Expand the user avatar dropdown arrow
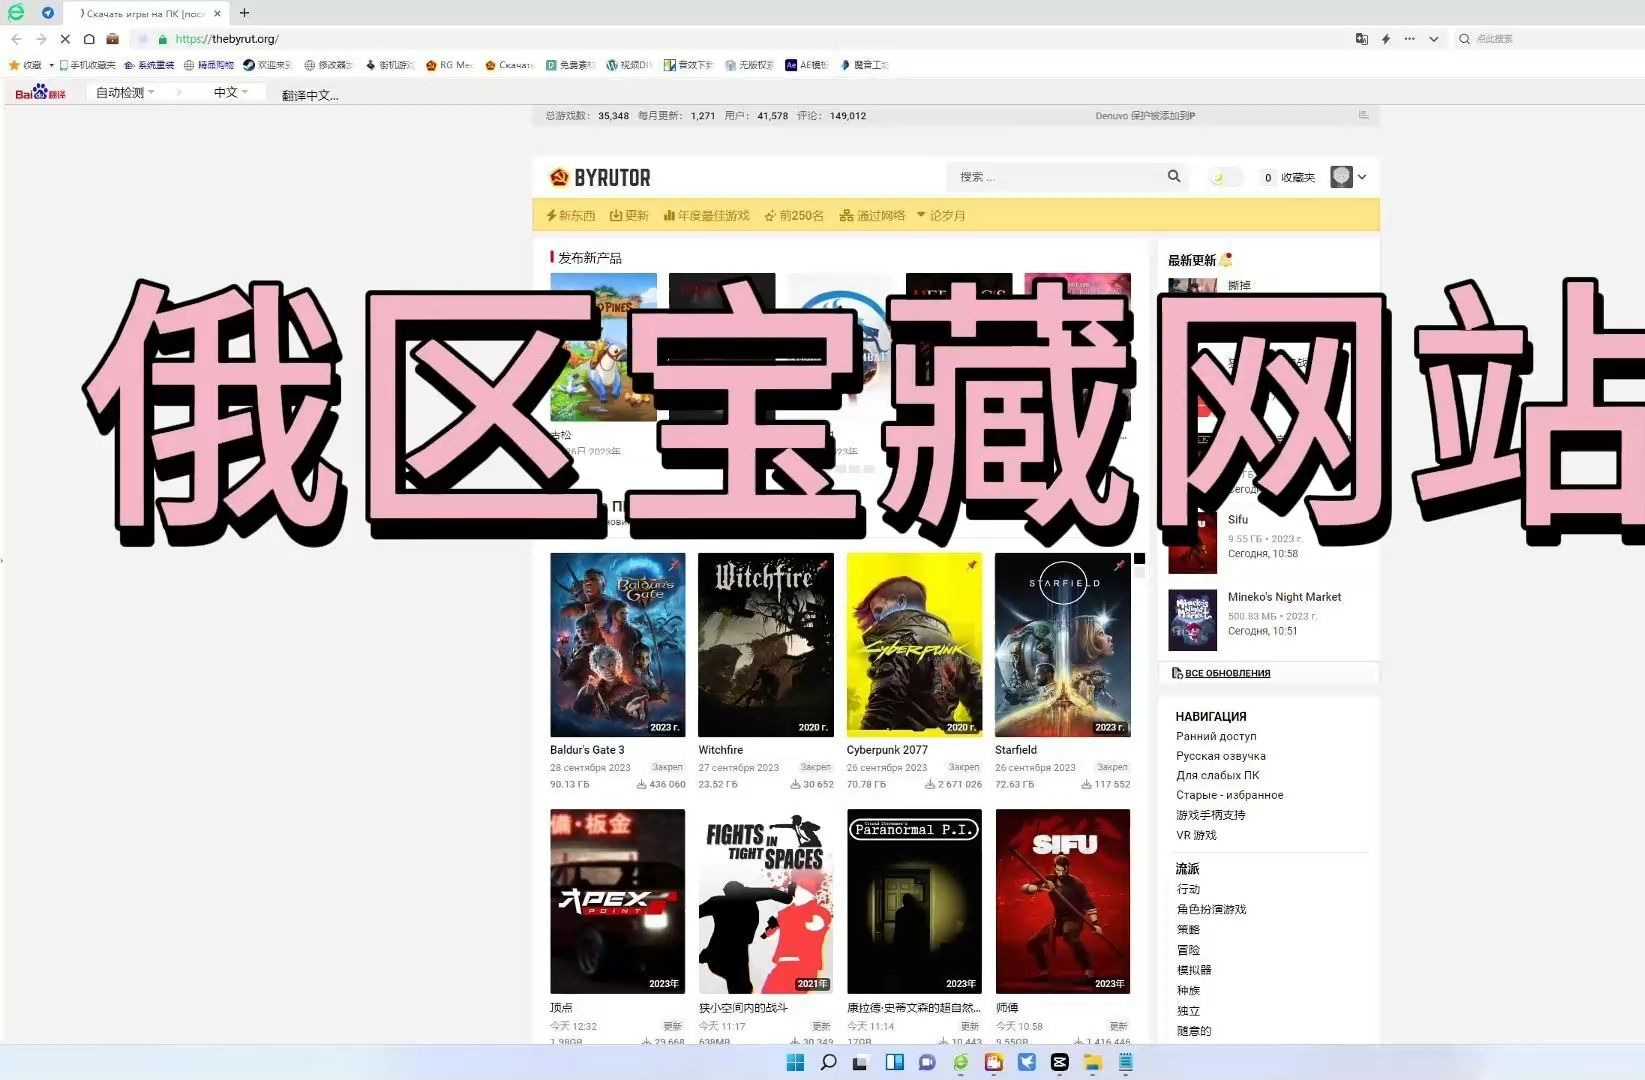Image resolution: width=1645 pixels, height=1080 pixels. click(1362, 177)
